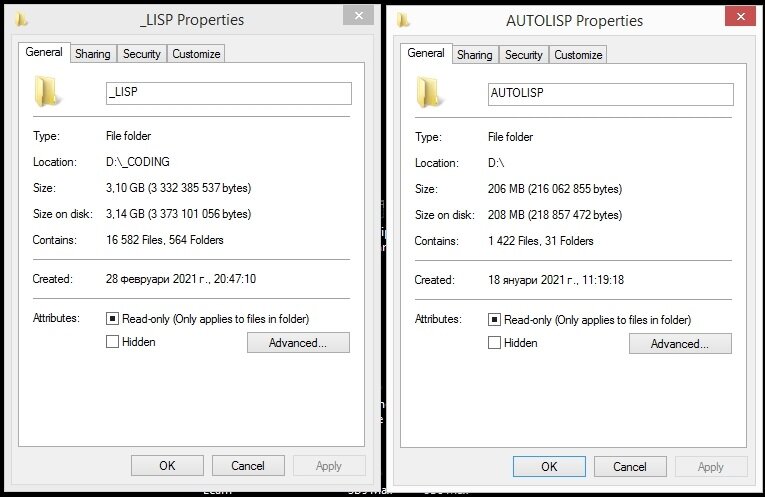Open Advanced attributes in _LISP Properties
Viewport: 765px width, 497px height.
click(298, 342)
